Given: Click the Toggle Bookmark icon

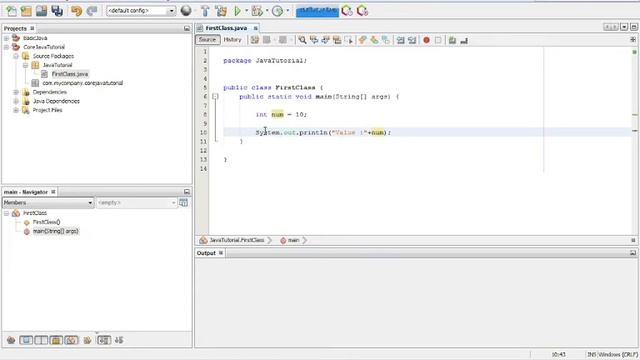Looking at the screenshot, I should 385,40.
